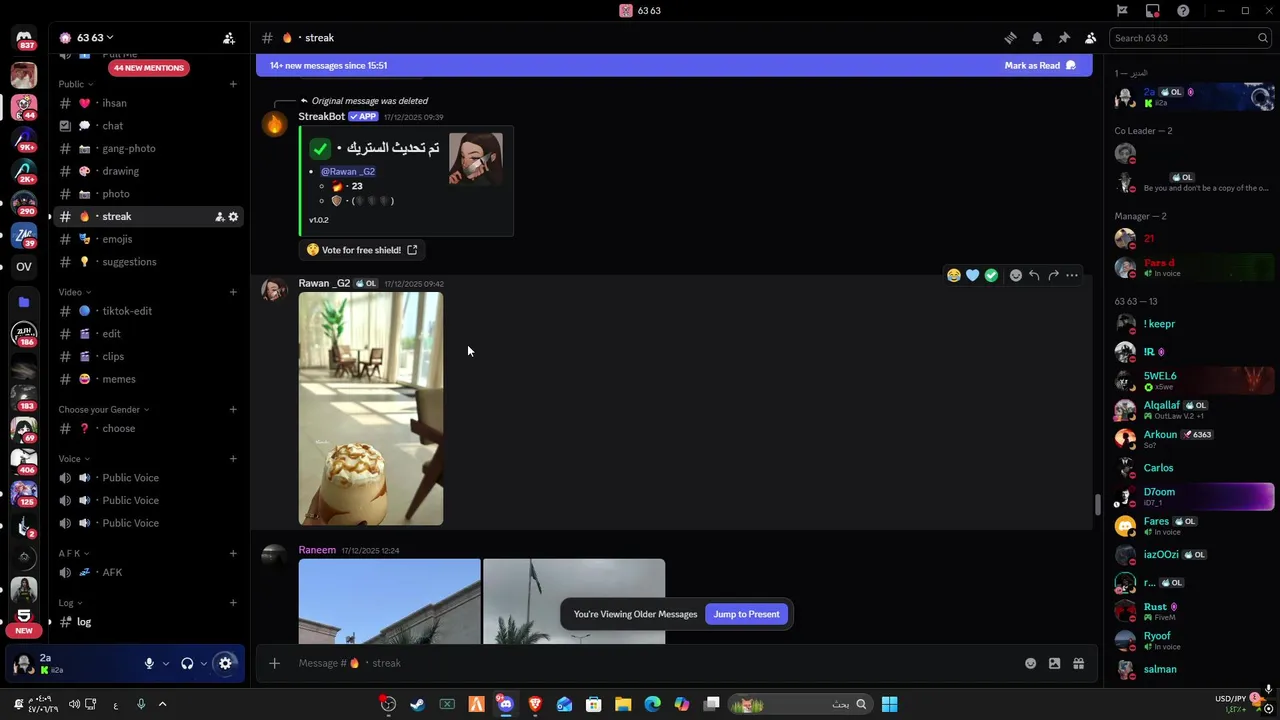React with the green checkmark emoji
Screen dimensions: 1280x720
pyautogui.click(x=991, y=275)
